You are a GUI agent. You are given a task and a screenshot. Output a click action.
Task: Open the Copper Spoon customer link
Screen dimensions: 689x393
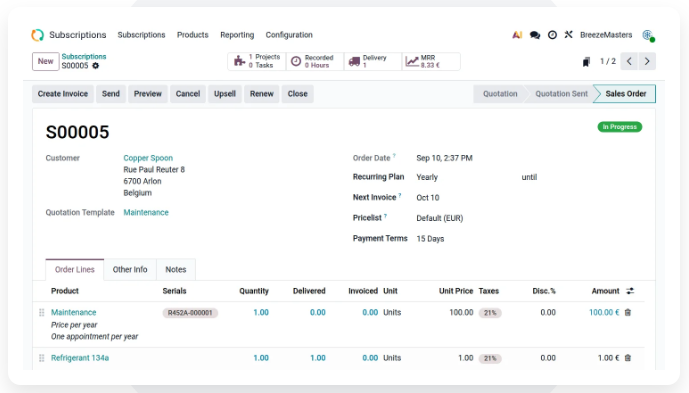click(x=148, y=158)
